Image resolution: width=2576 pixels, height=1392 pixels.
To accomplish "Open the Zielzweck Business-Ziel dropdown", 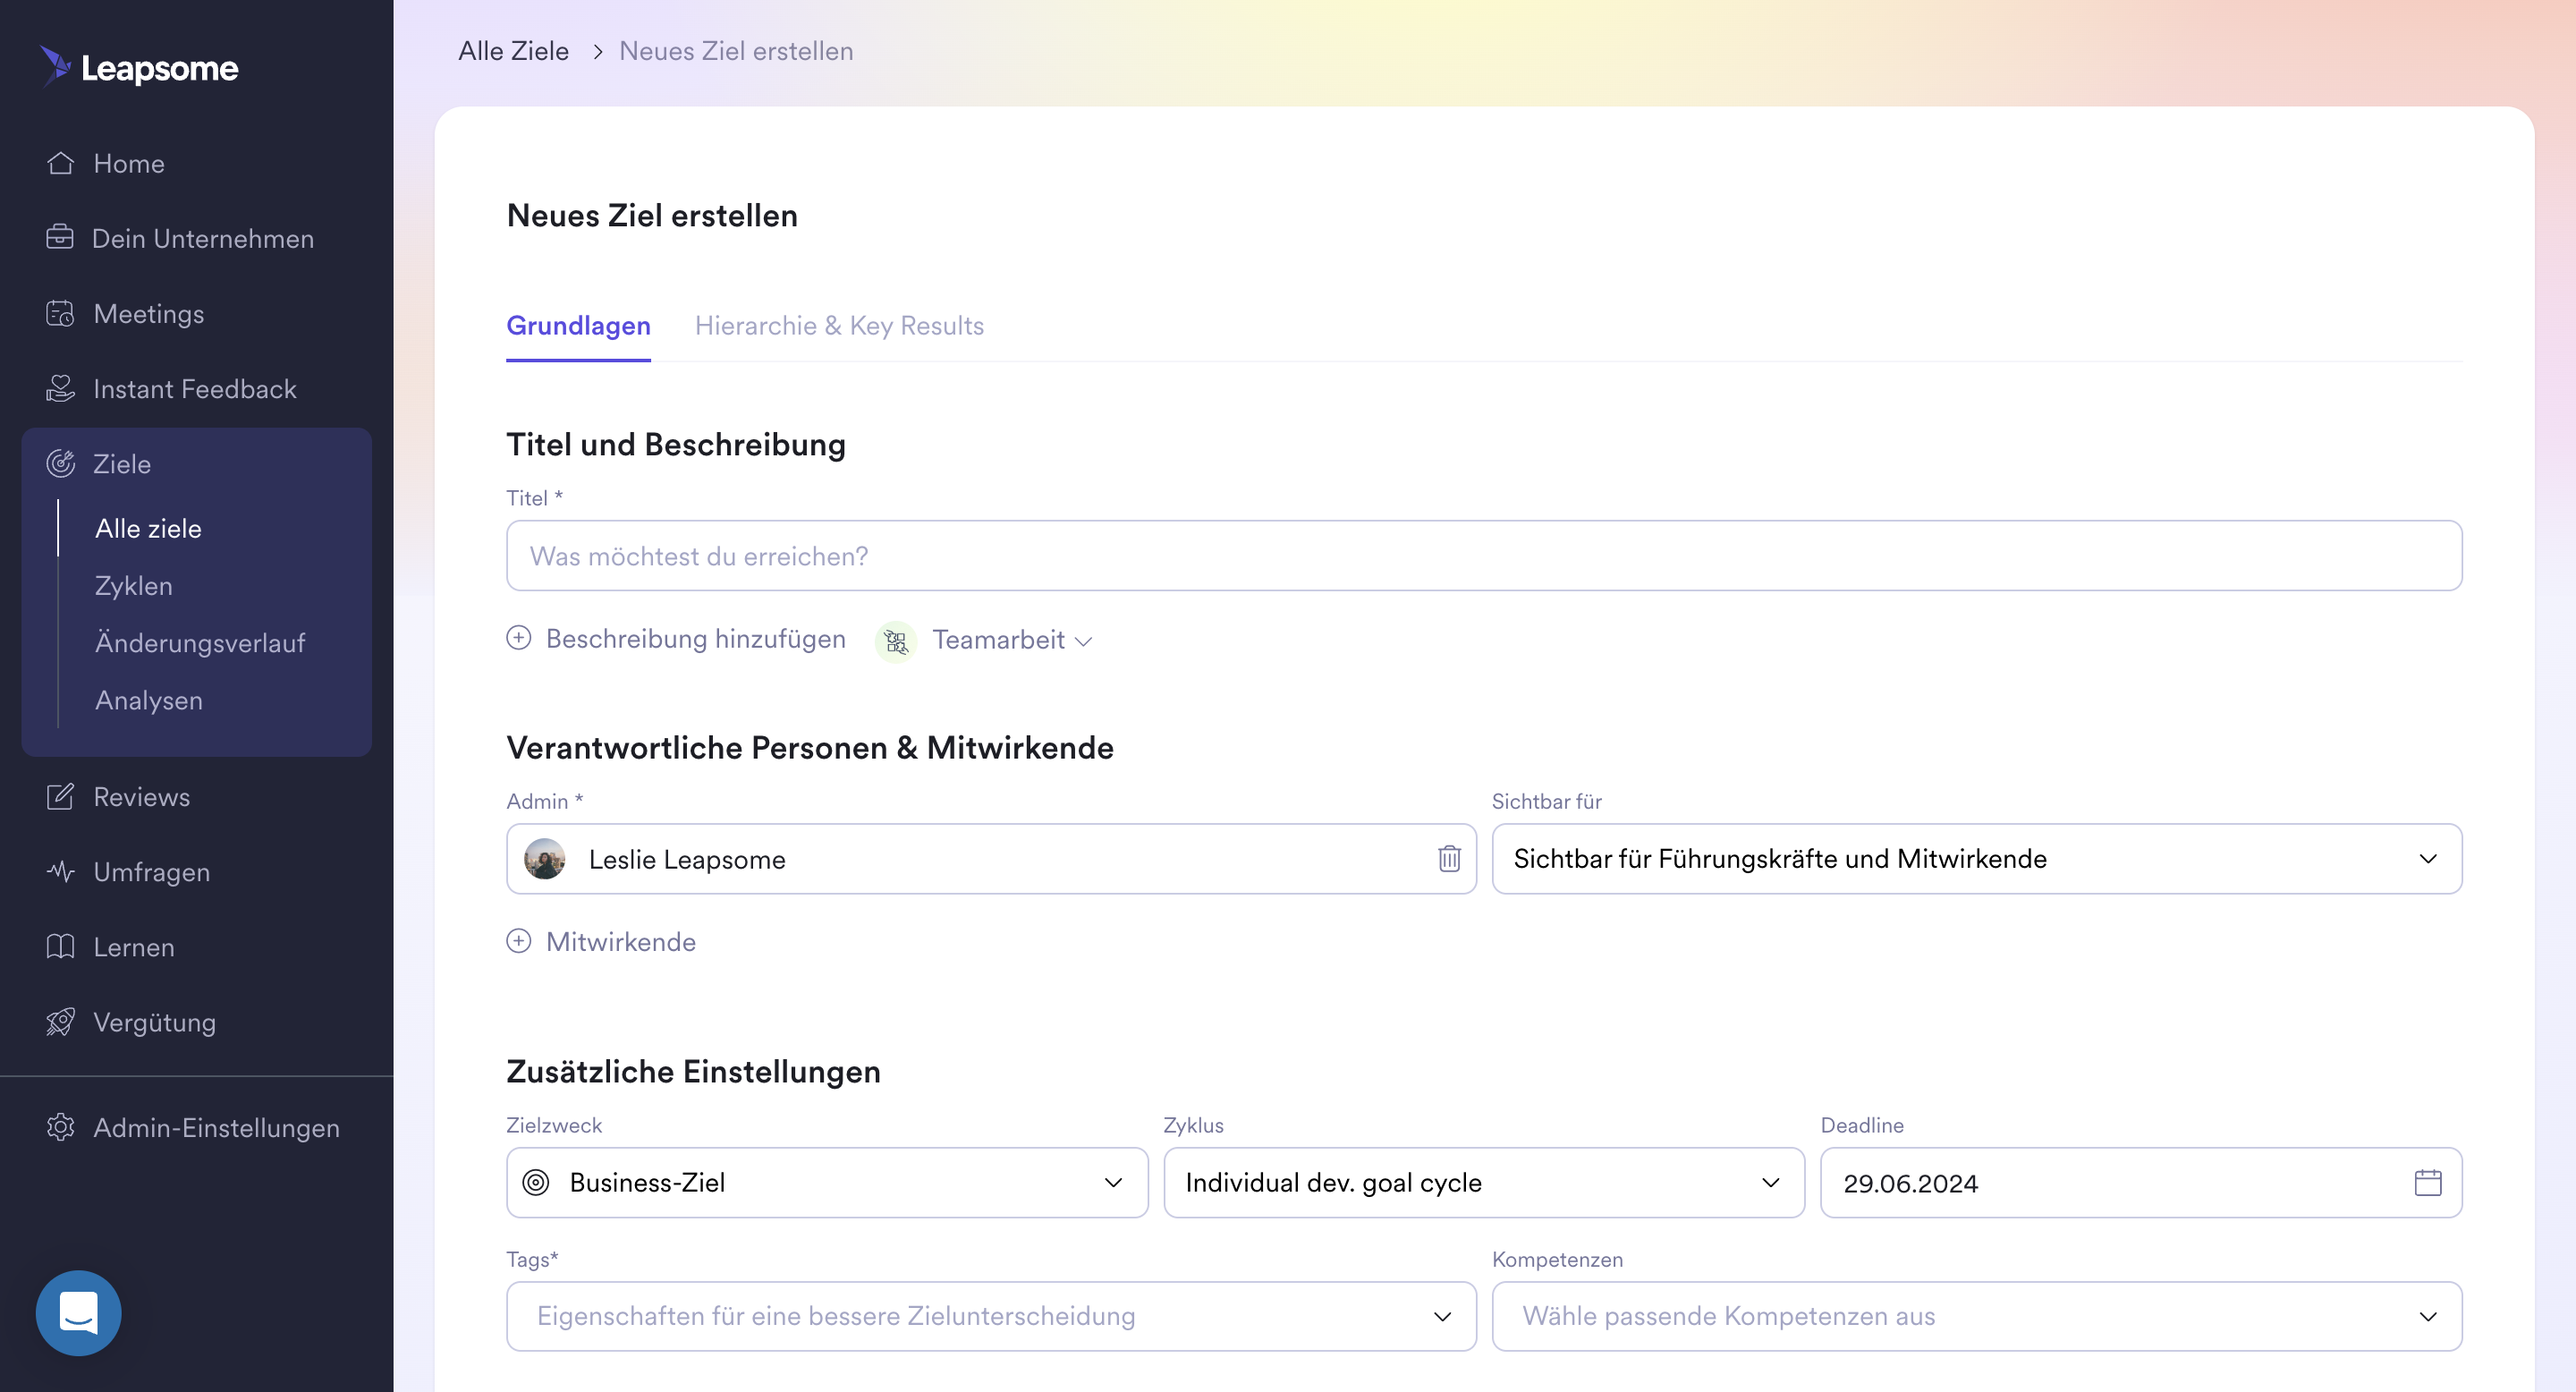I will 827,1182.
